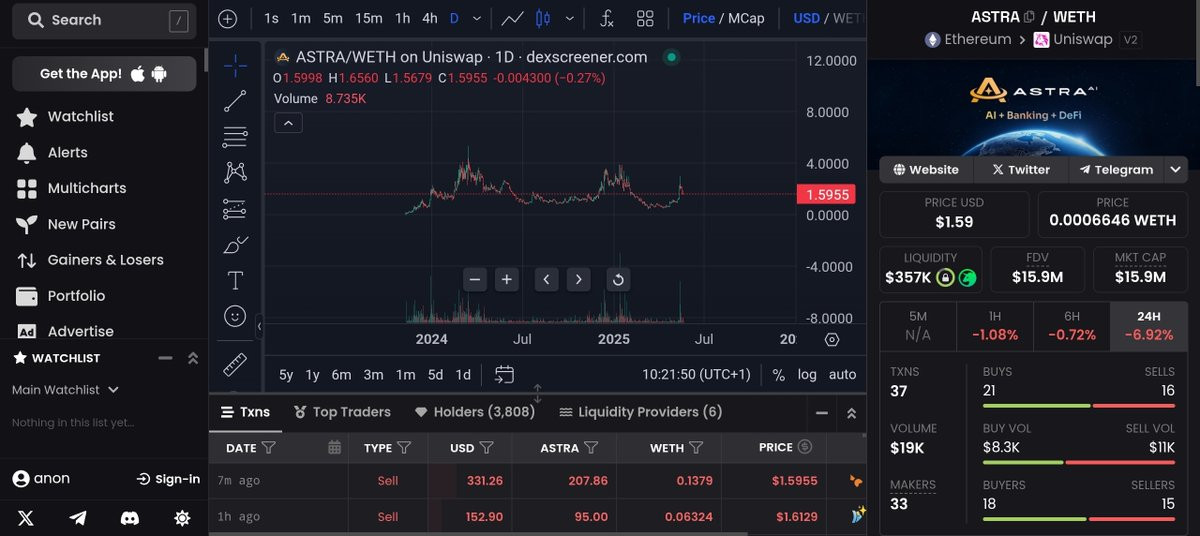Select the 24H stats tab
Screen dimensions: 1200x536
(1149, 326)
